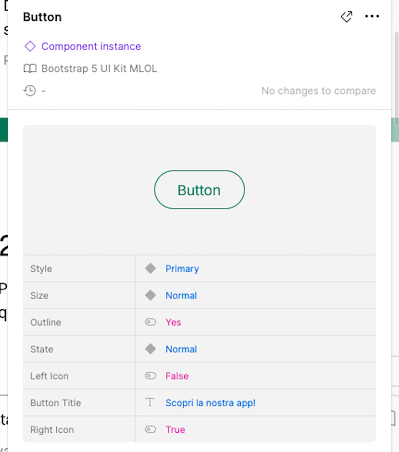The image size is (399, 452).
Task: Click the purple Component instance diamond icon
Action: tap(30, 46)
